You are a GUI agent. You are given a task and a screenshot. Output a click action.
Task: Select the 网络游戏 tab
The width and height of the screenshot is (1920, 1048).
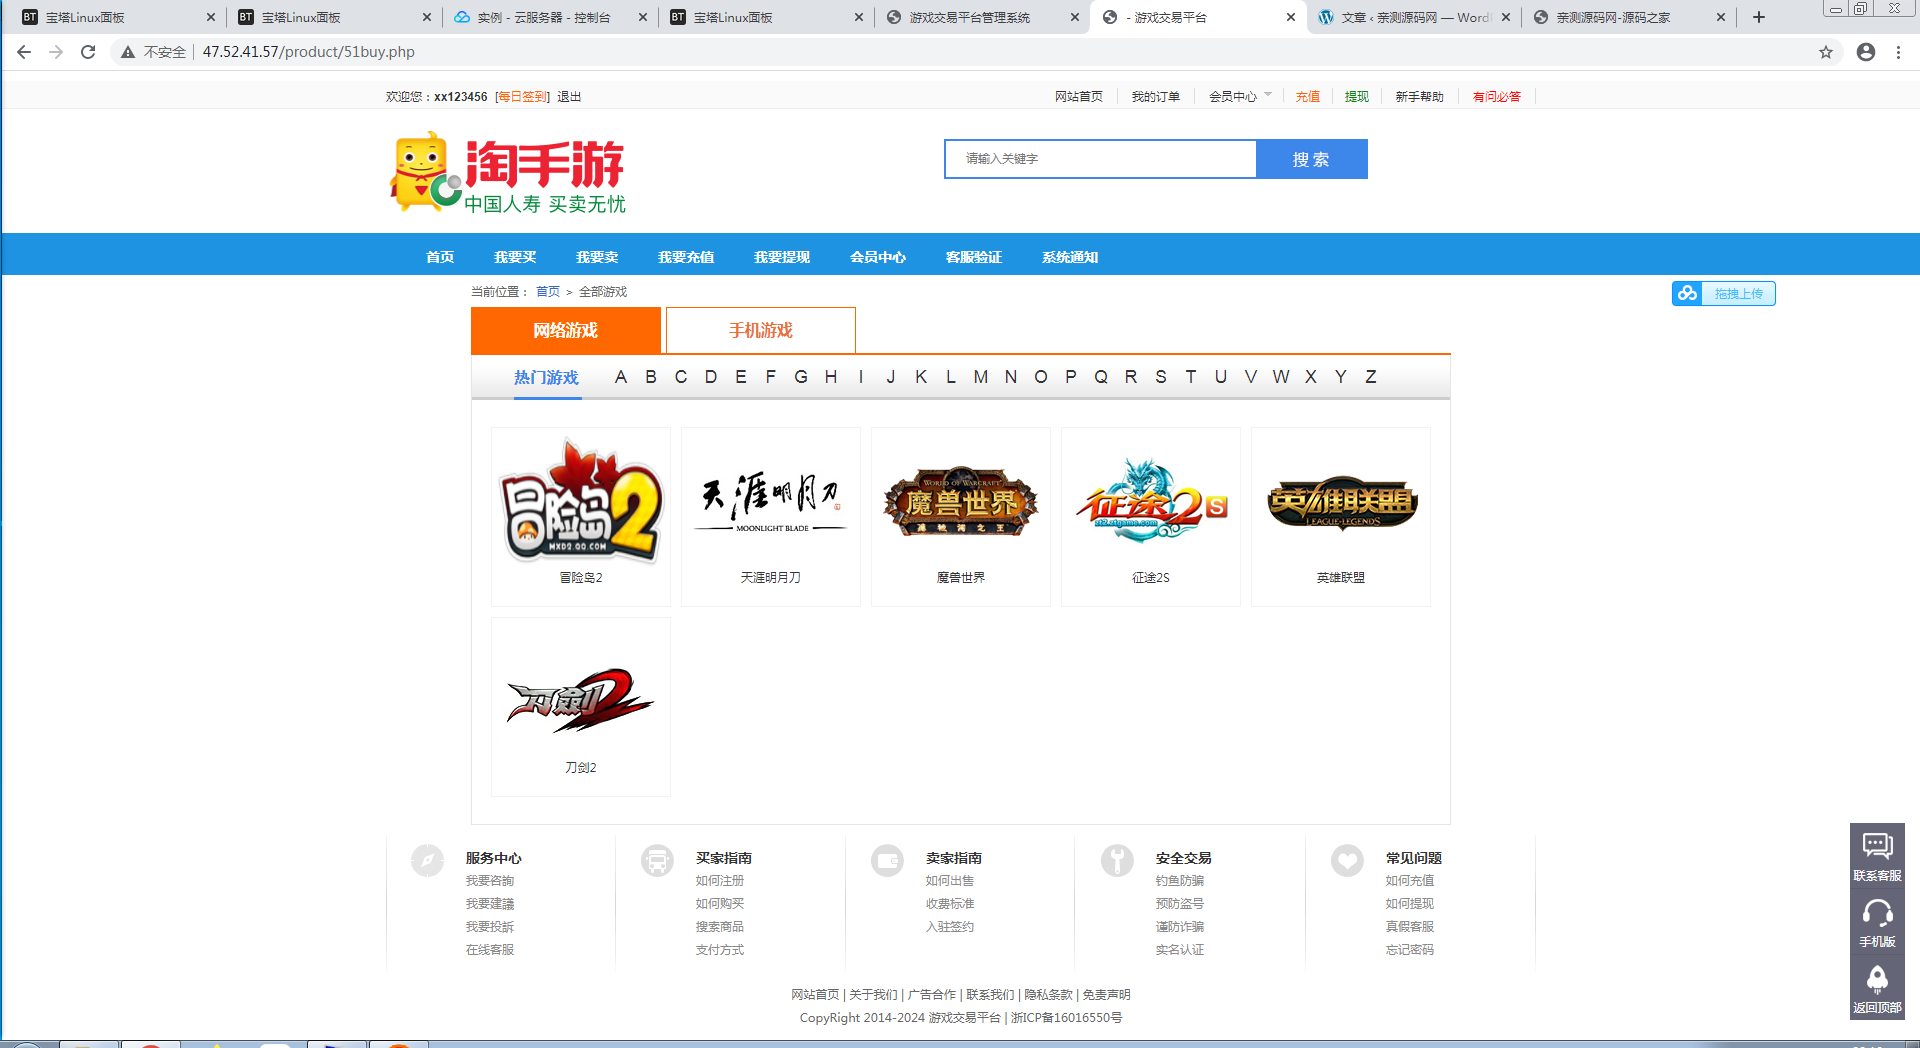[566, 330]
